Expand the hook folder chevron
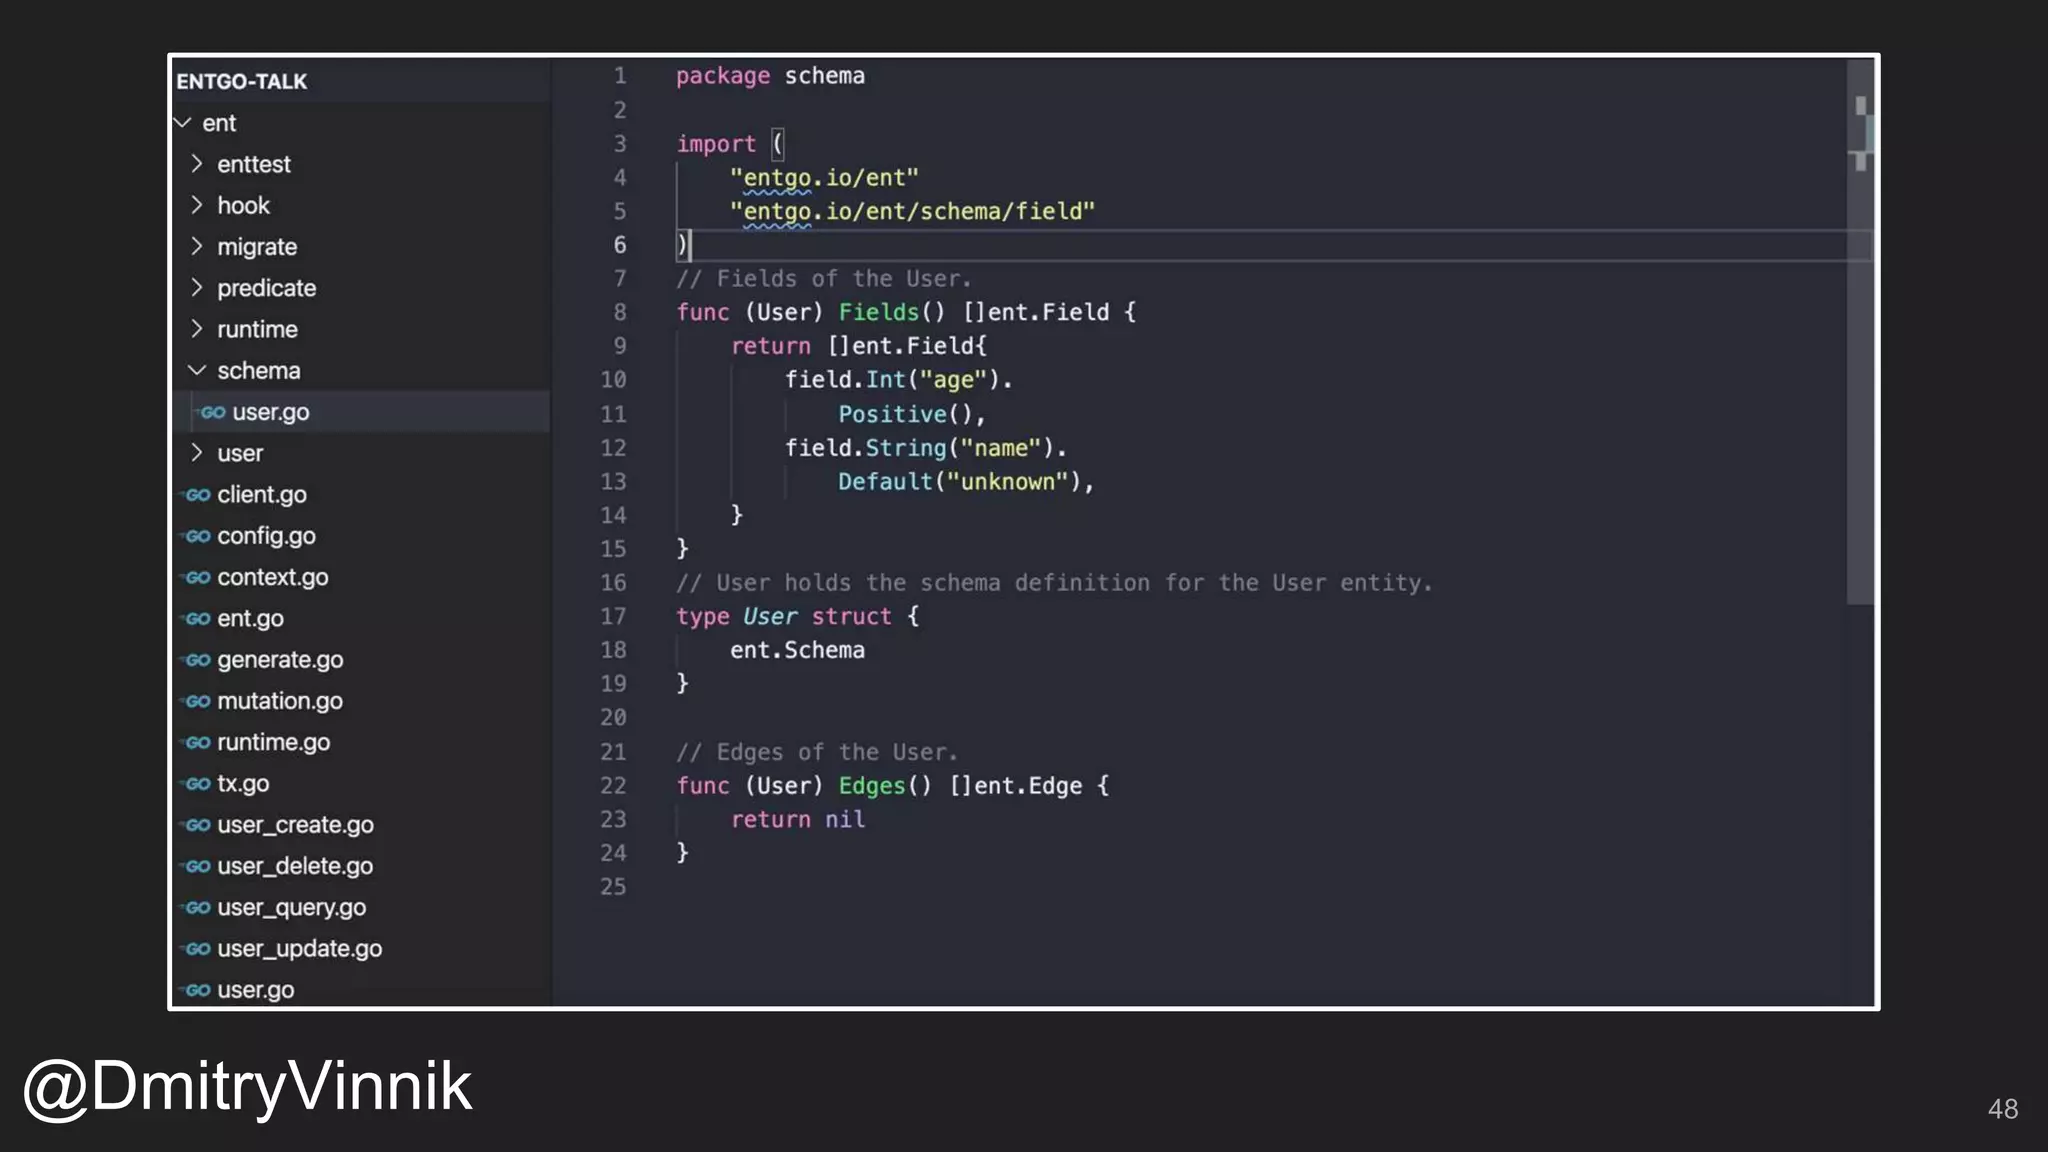The width and height of the screenshot is (2048, 1152). coord(196,205)
